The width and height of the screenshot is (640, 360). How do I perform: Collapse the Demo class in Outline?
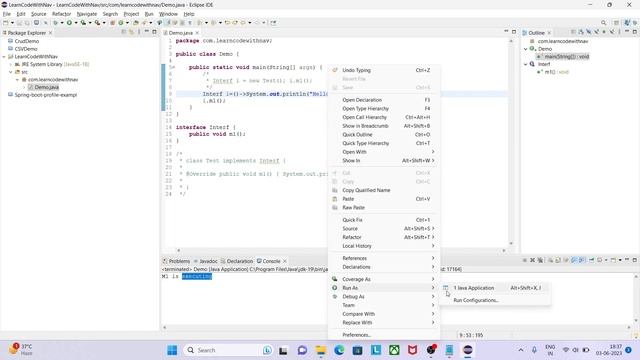(x=526, y=49)
